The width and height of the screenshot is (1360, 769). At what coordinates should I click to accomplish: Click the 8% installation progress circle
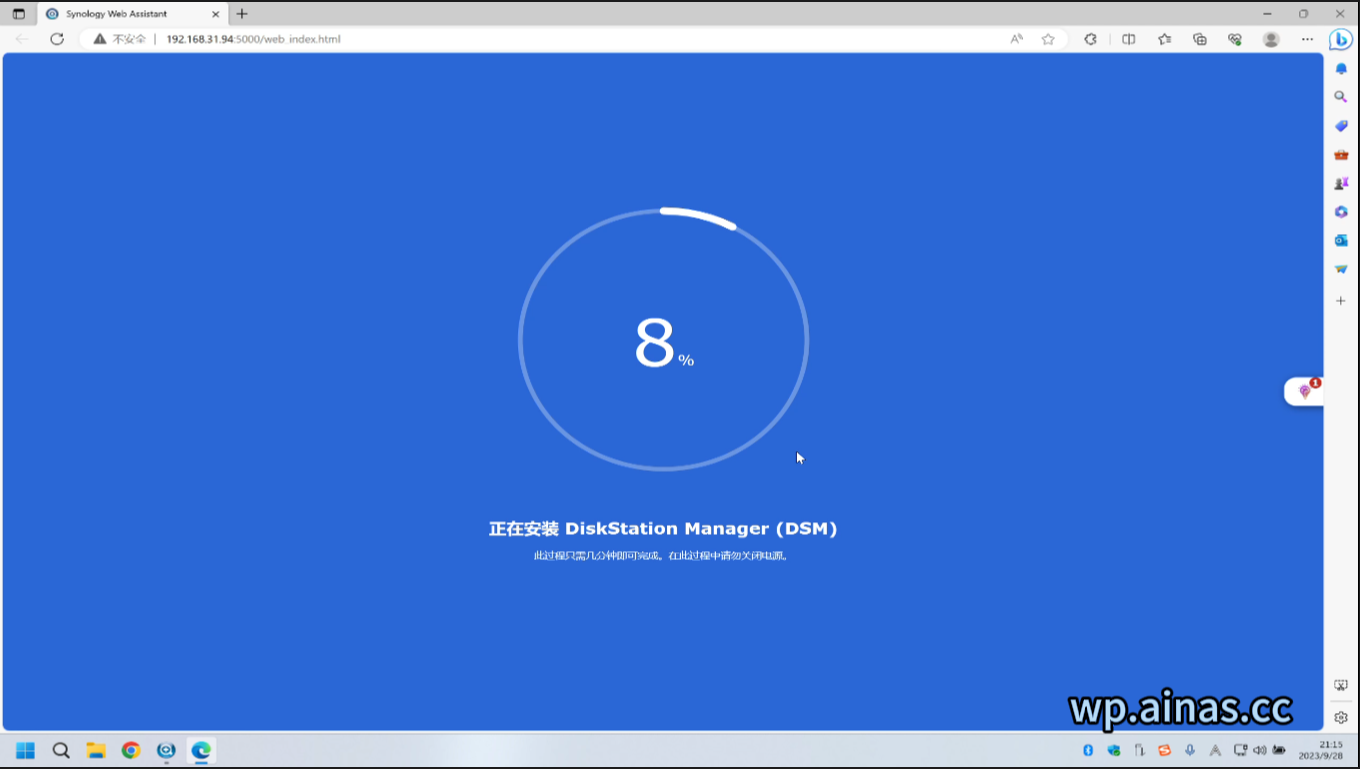(663, 340)
